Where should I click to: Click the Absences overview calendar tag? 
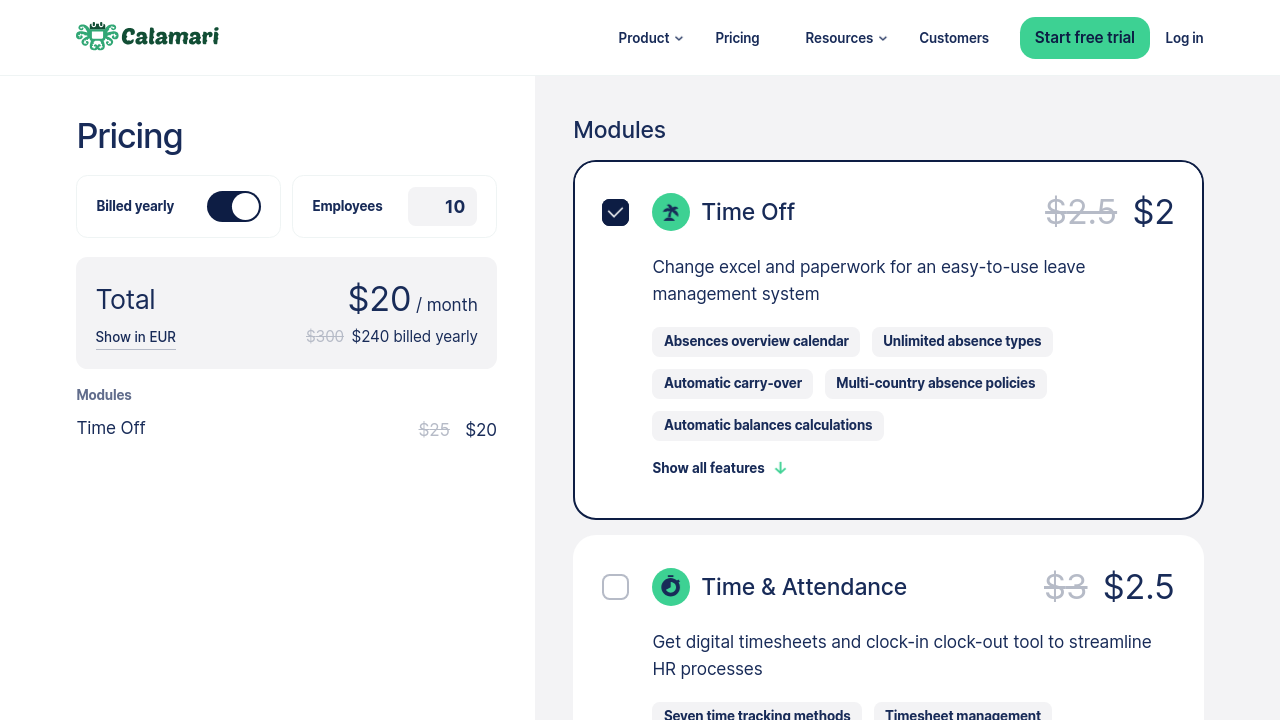[x=756, y=342]
